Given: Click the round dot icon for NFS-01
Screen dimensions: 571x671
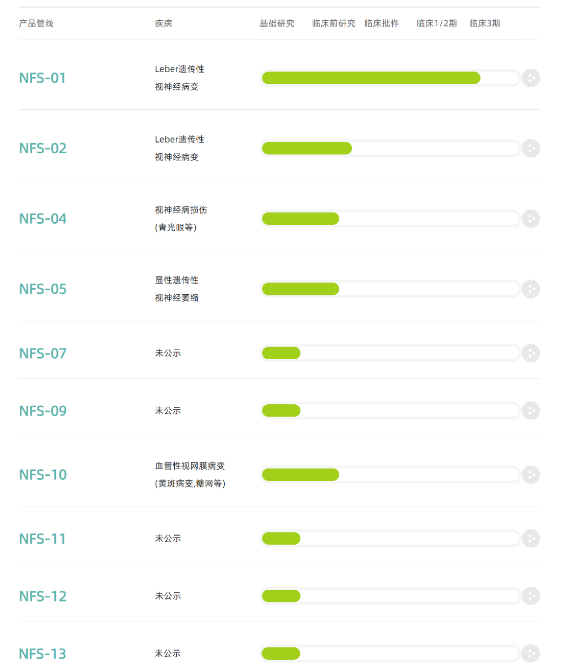Looking at the screenshot, I should [531, 78].
